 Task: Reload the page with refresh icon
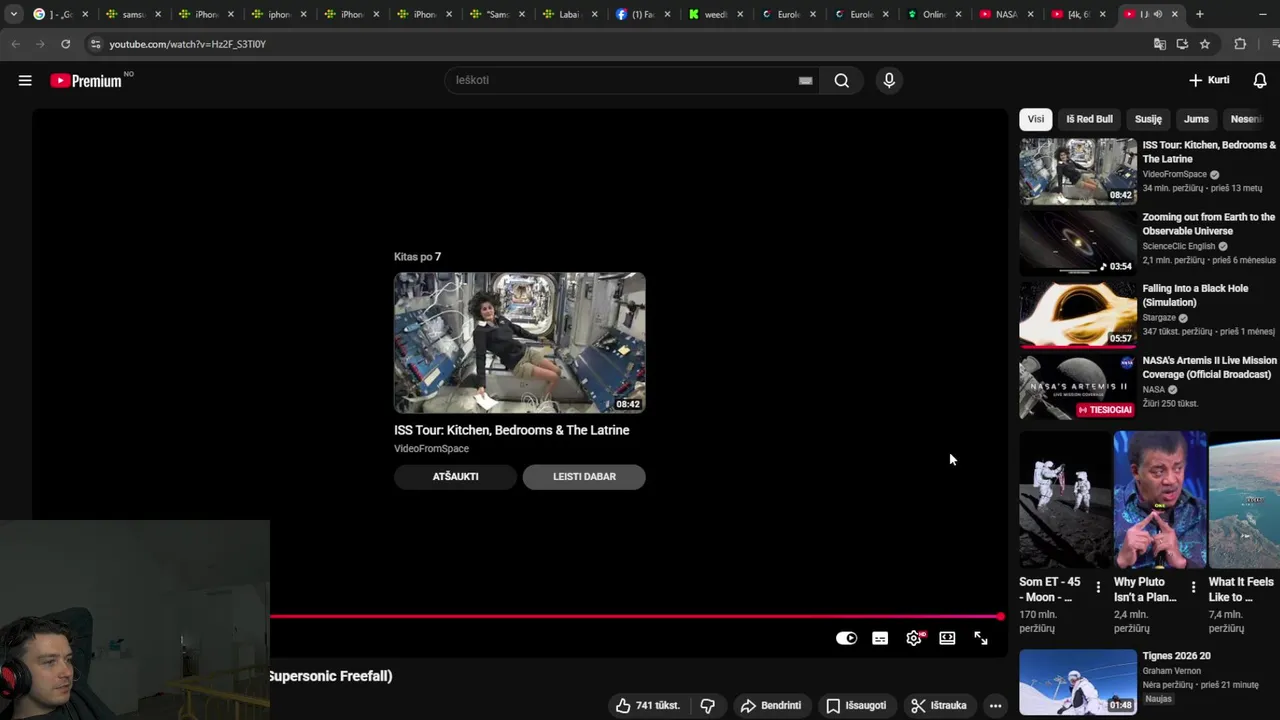pos(65,44)
